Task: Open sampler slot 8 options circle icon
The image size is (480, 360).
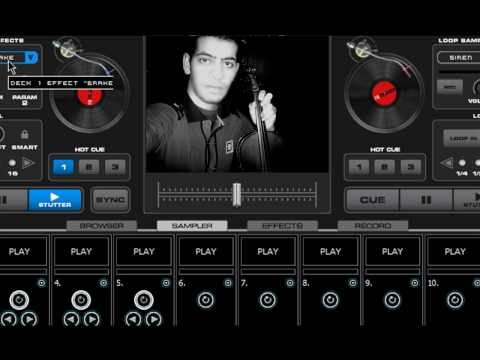Action: coord(352,283)
